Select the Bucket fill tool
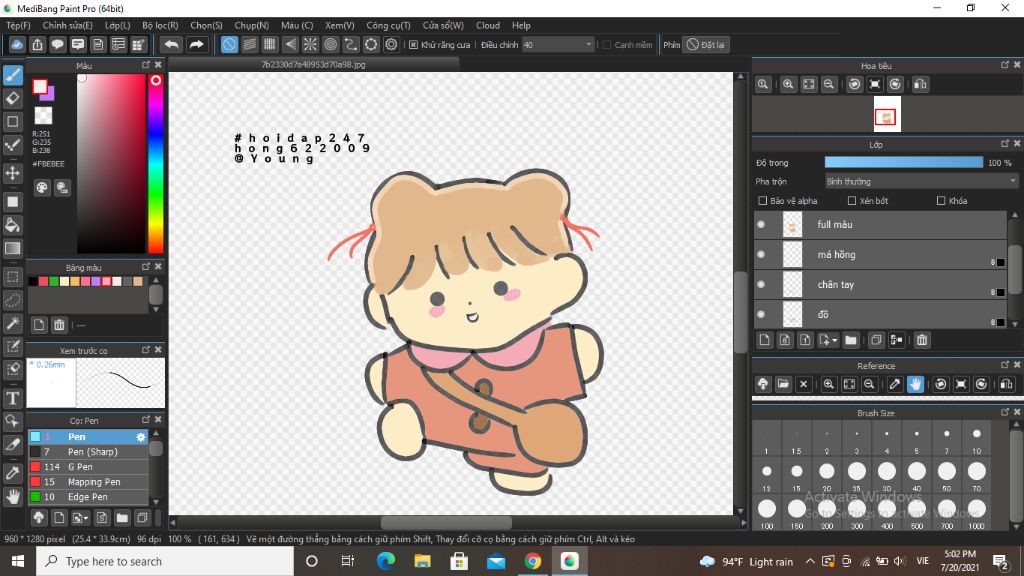 13,225
